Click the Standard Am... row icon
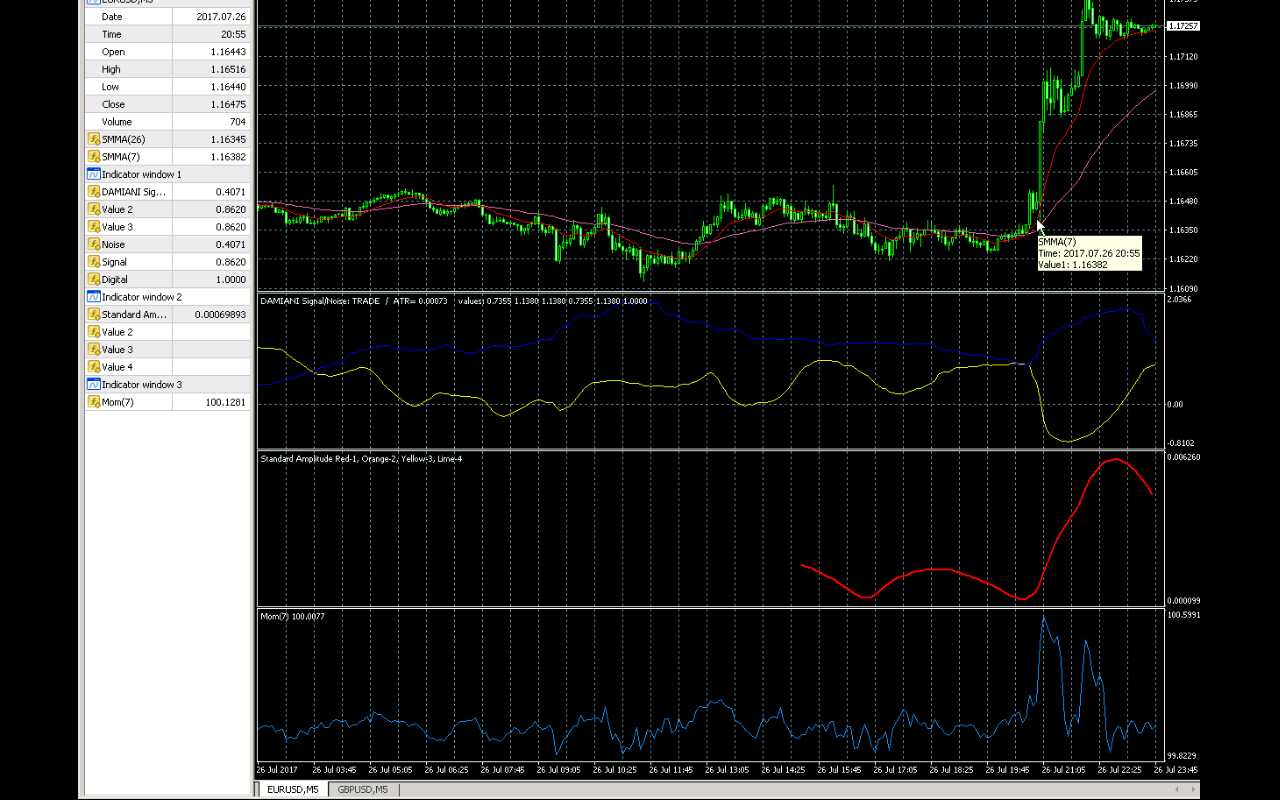 pos(94,314)
